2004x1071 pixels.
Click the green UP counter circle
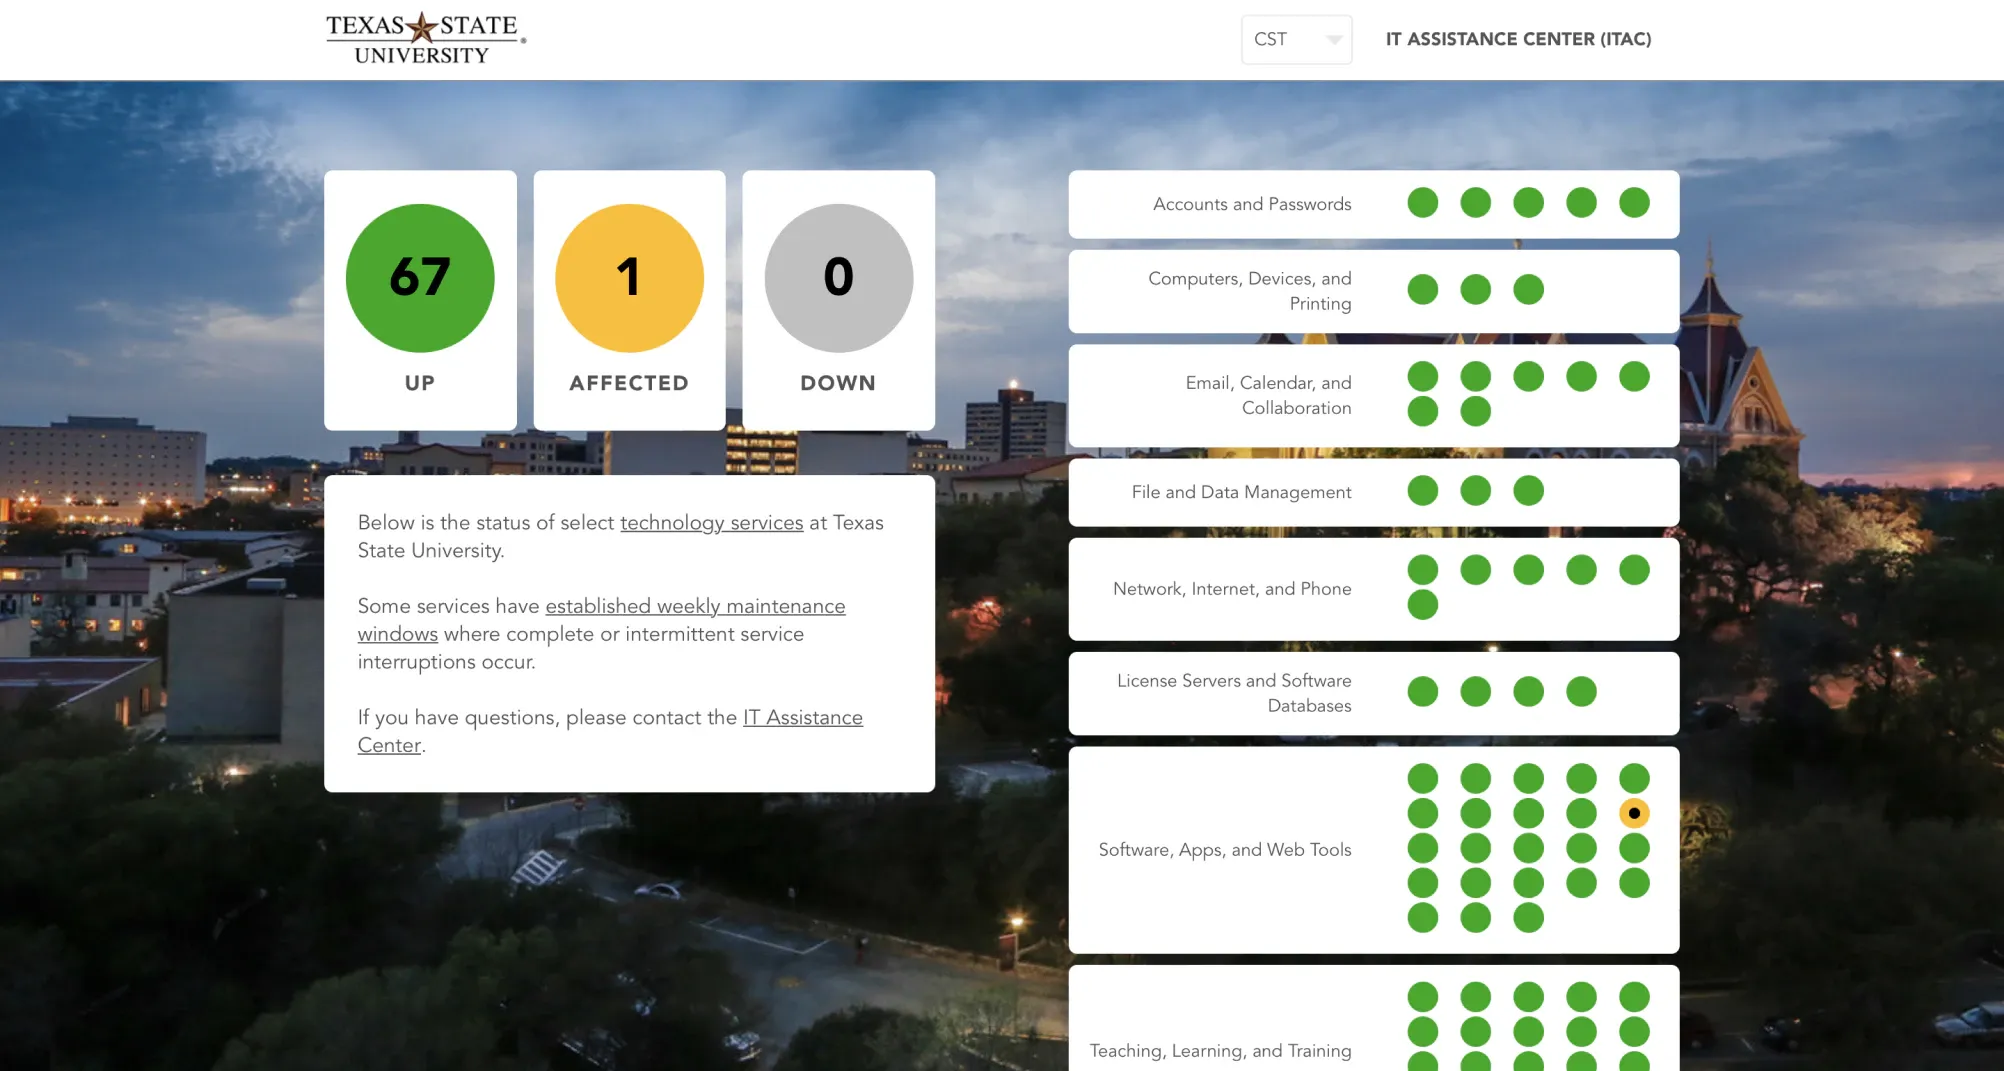pyautogui.click(x=420, y=278)
